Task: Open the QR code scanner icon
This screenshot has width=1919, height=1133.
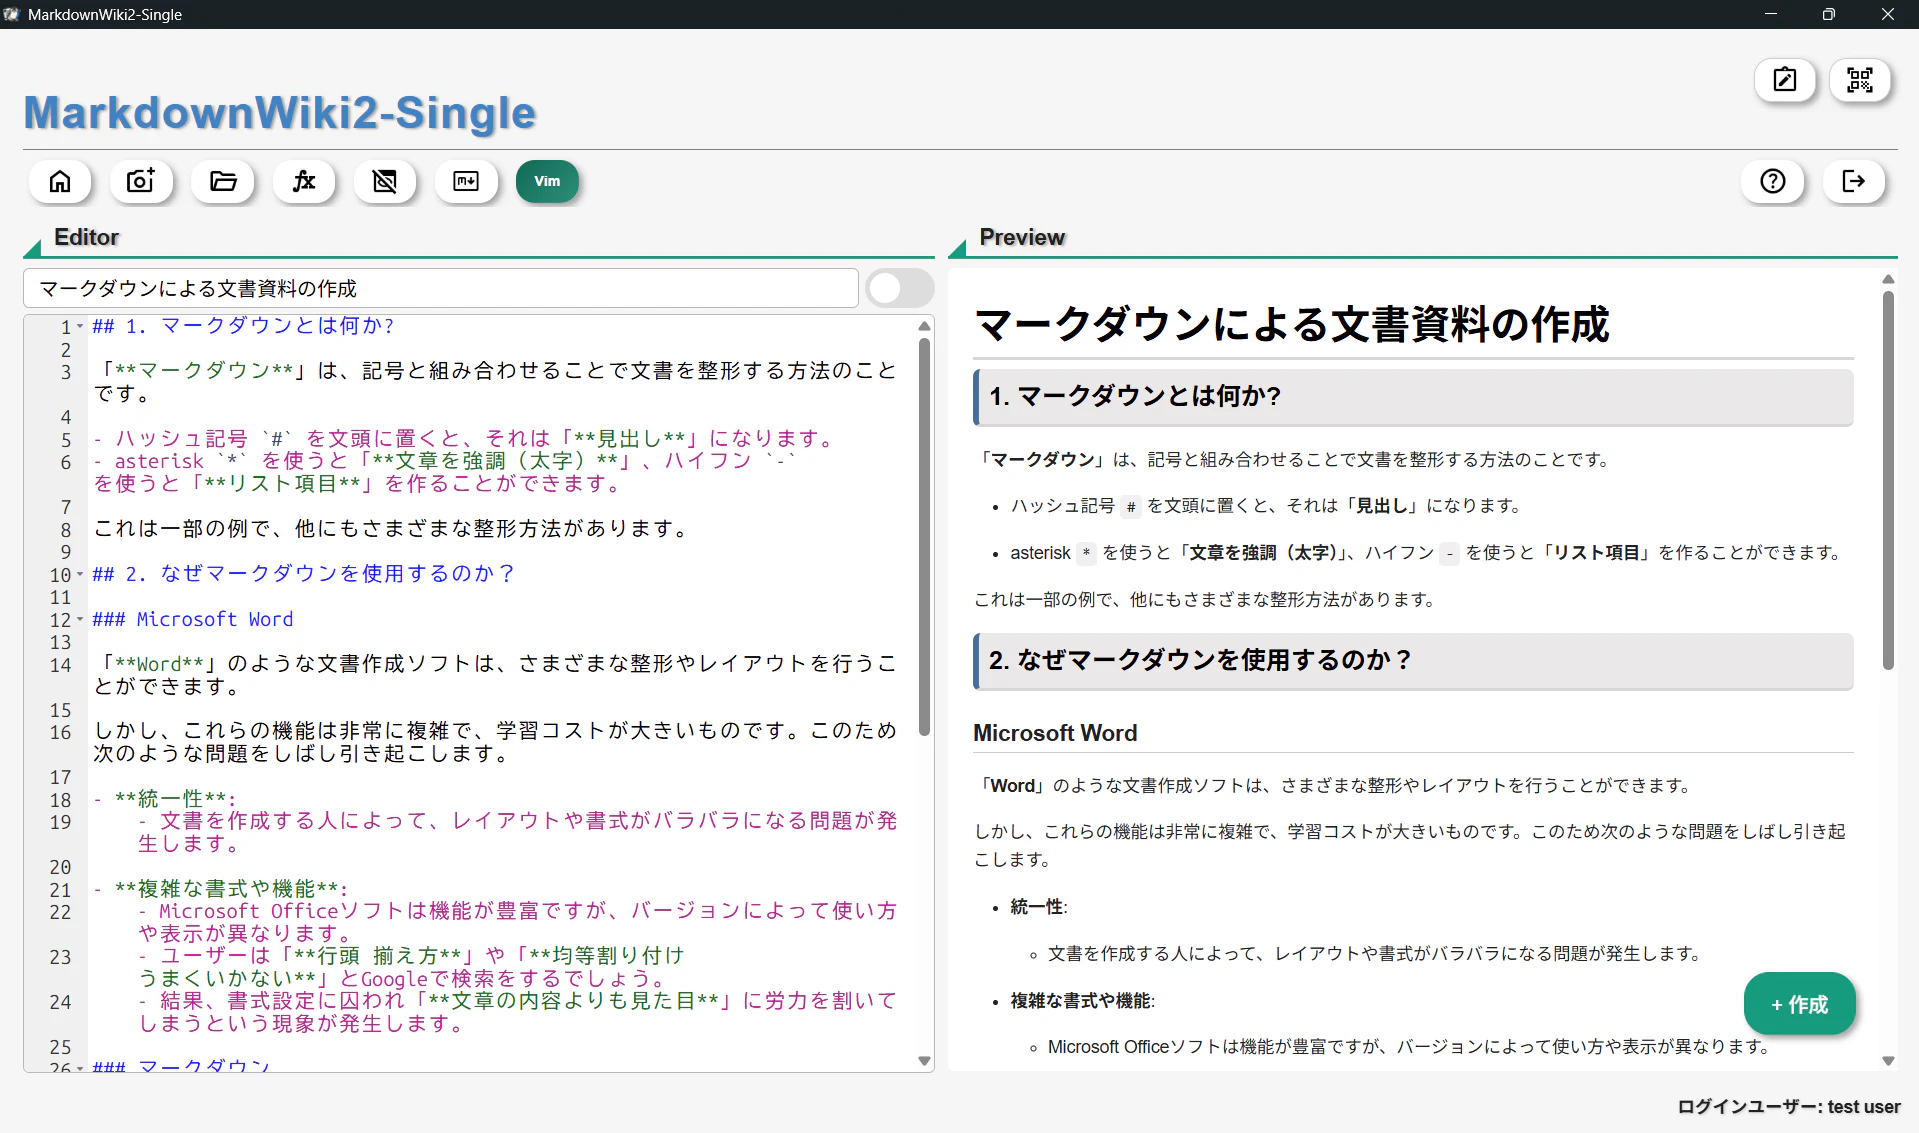Action: [x=1860, y=80]
